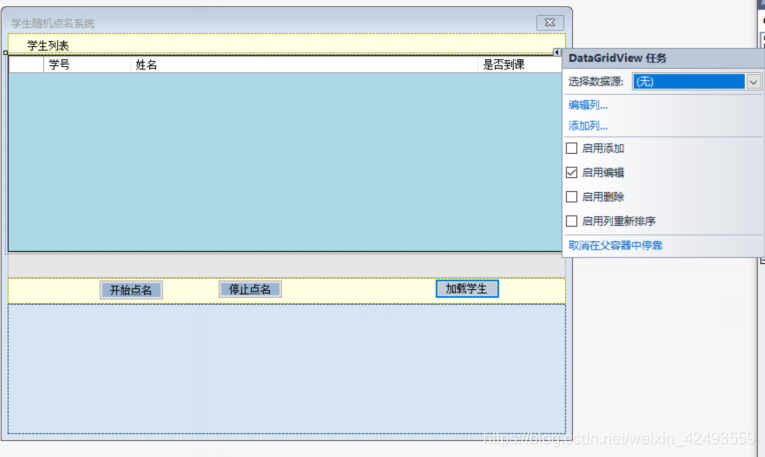Enable the 启用添加 checkbox

pos(571,148)
